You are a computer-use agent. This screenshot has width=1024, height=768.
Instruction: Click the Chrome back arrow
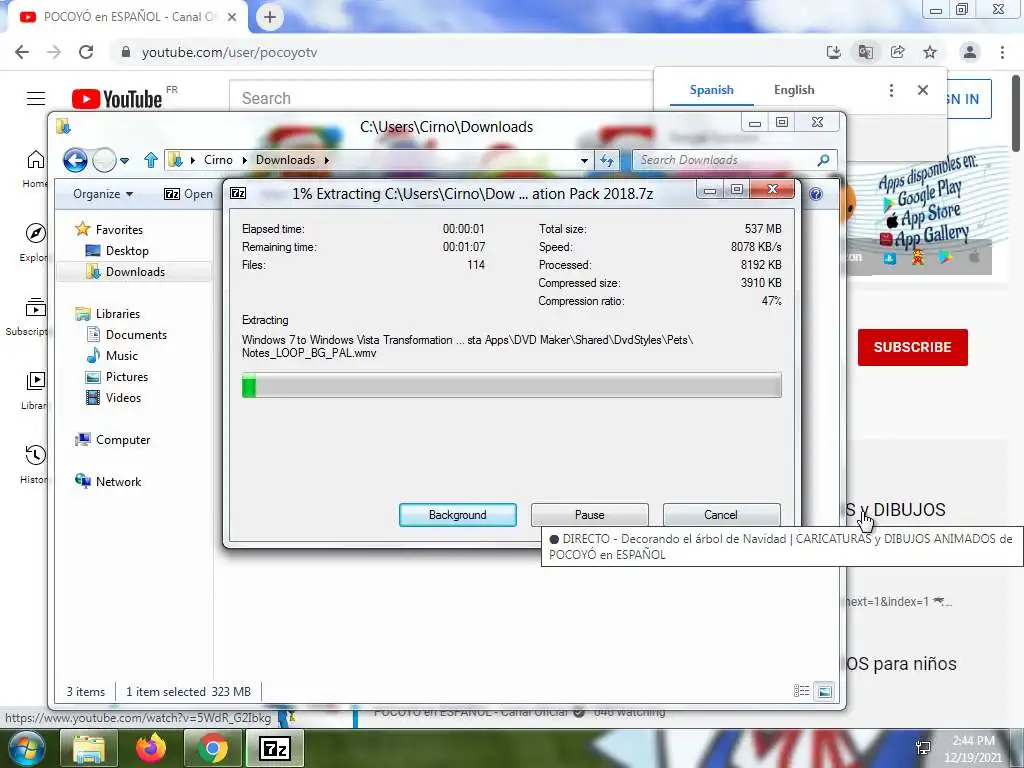point(22,52)
